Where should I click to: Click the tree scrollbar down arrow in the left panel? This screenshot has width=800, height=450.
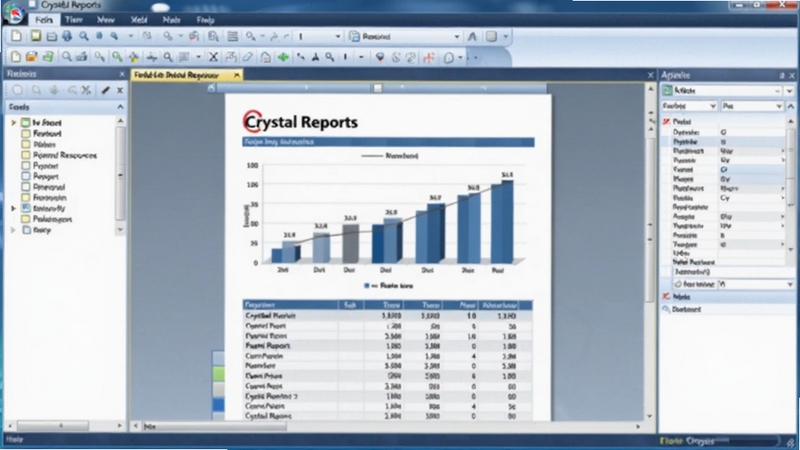120,230
